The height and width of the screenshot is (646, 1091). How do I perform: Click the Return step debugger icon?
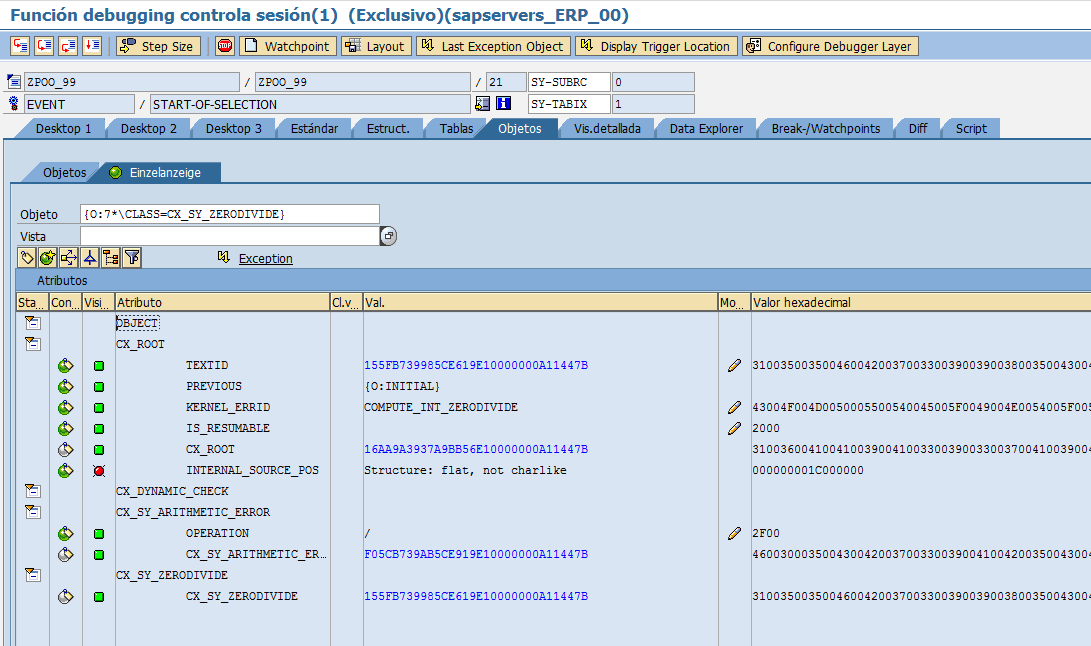(67, 46)
